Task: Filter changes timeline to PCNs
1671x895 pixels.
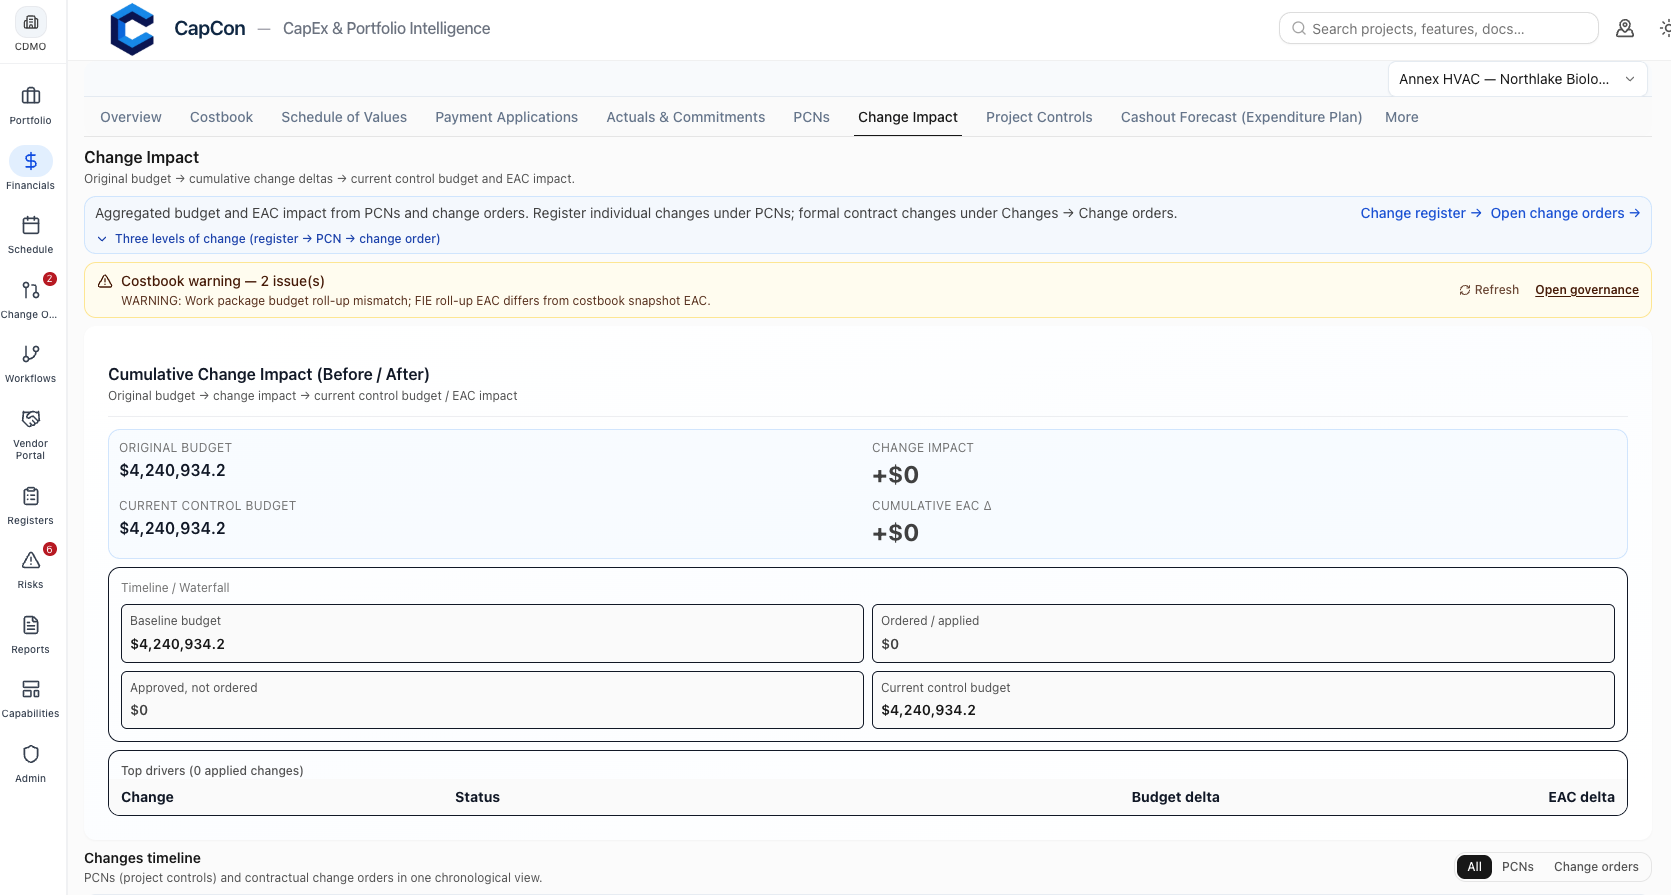Action: tap(1517, 867)
